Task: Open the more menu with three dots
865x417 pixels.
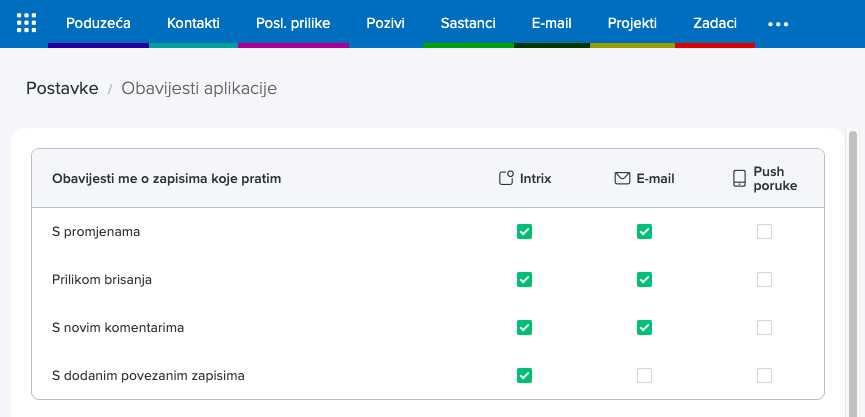Action: pos(778,24)
